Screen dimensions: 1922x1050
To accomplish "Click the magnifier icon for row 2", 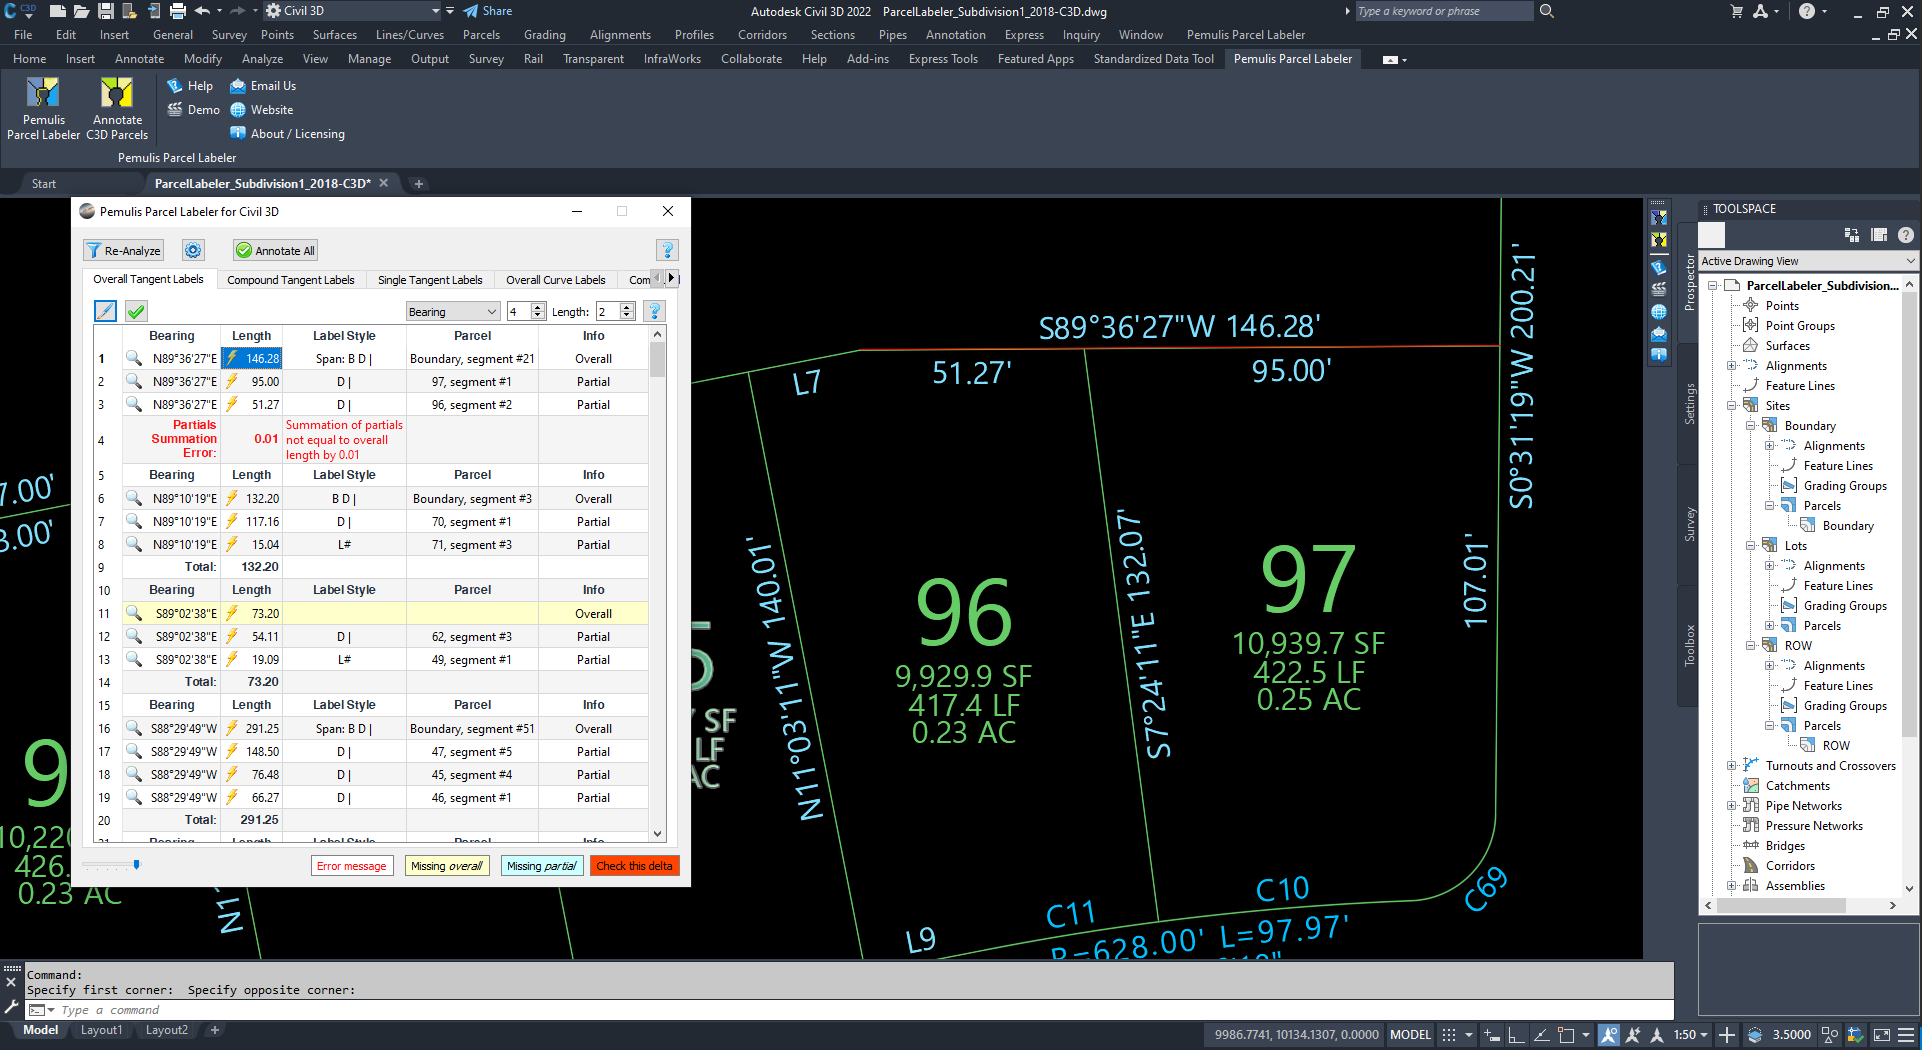I will point(133,382).
